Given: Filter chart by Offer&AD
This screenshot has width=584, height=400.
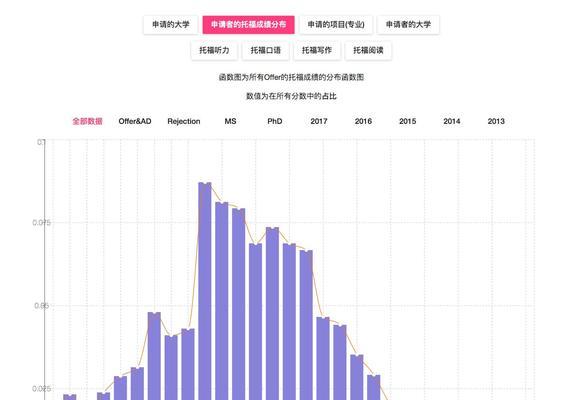Looking at the screenshot, I should click(135, 121).
